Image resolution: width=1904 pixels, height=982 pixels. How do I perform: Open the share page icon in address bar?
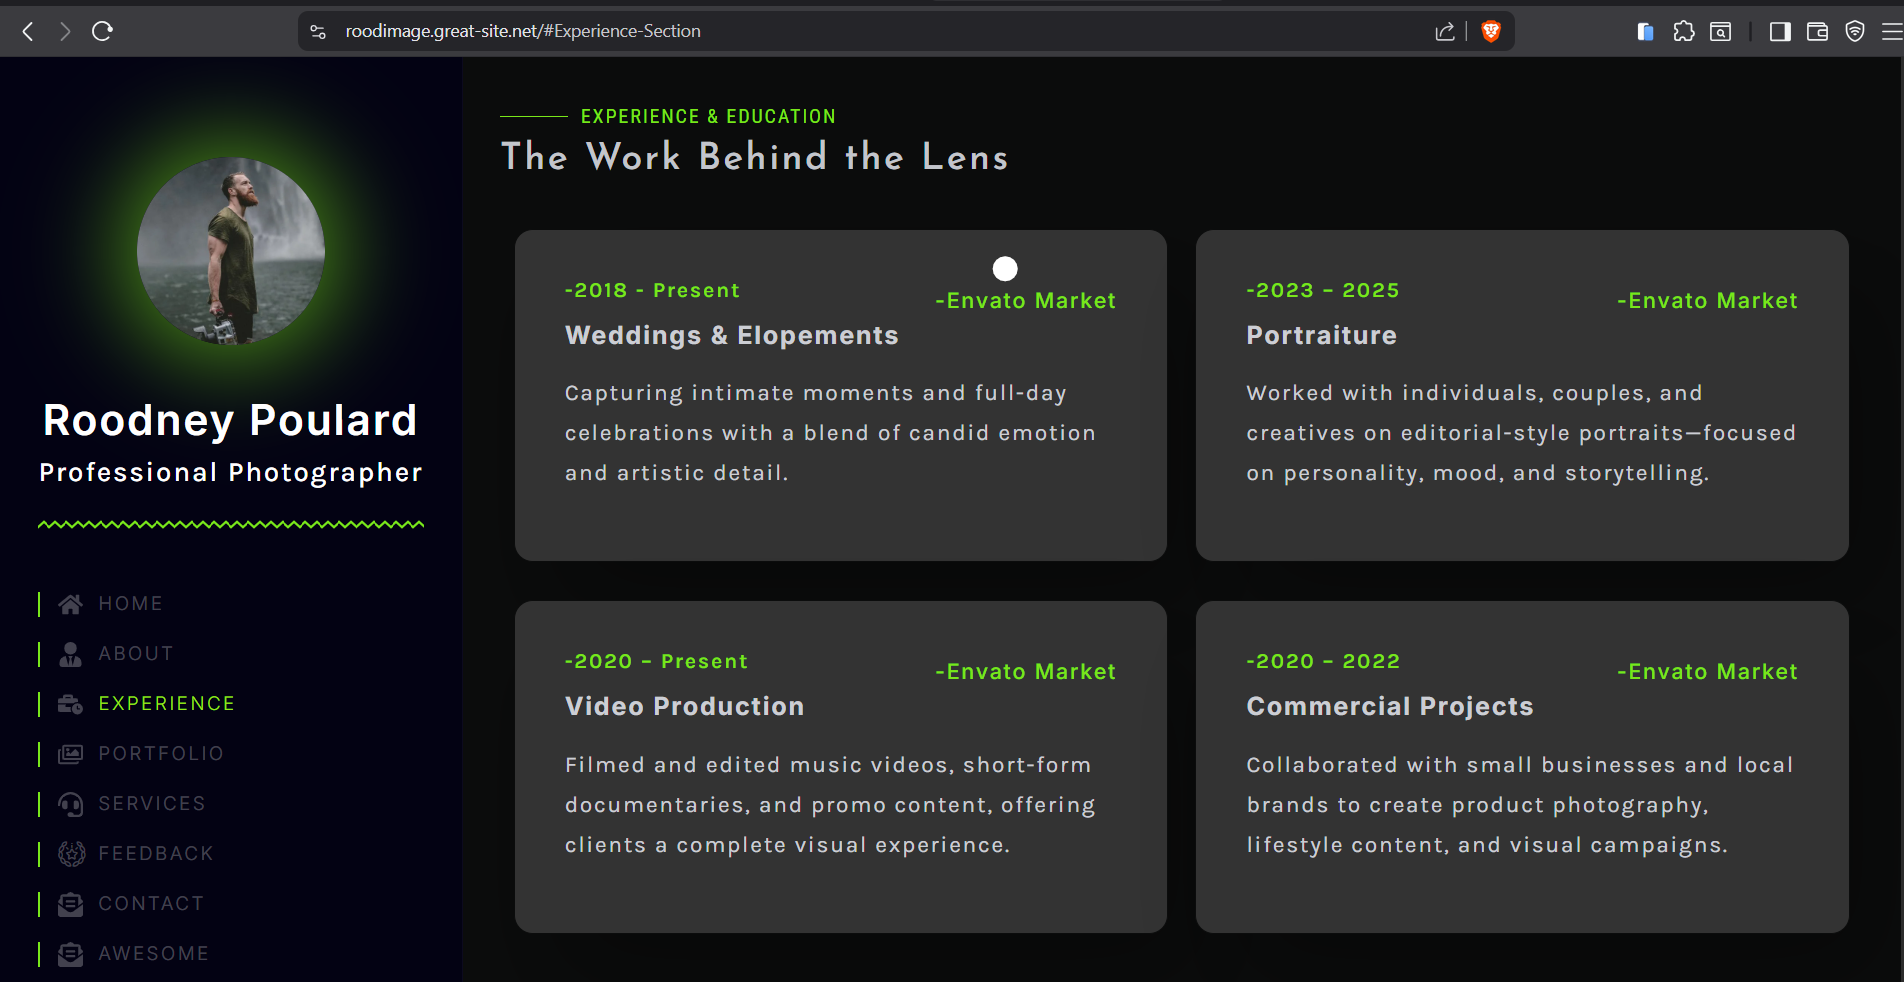(1445, 32)
